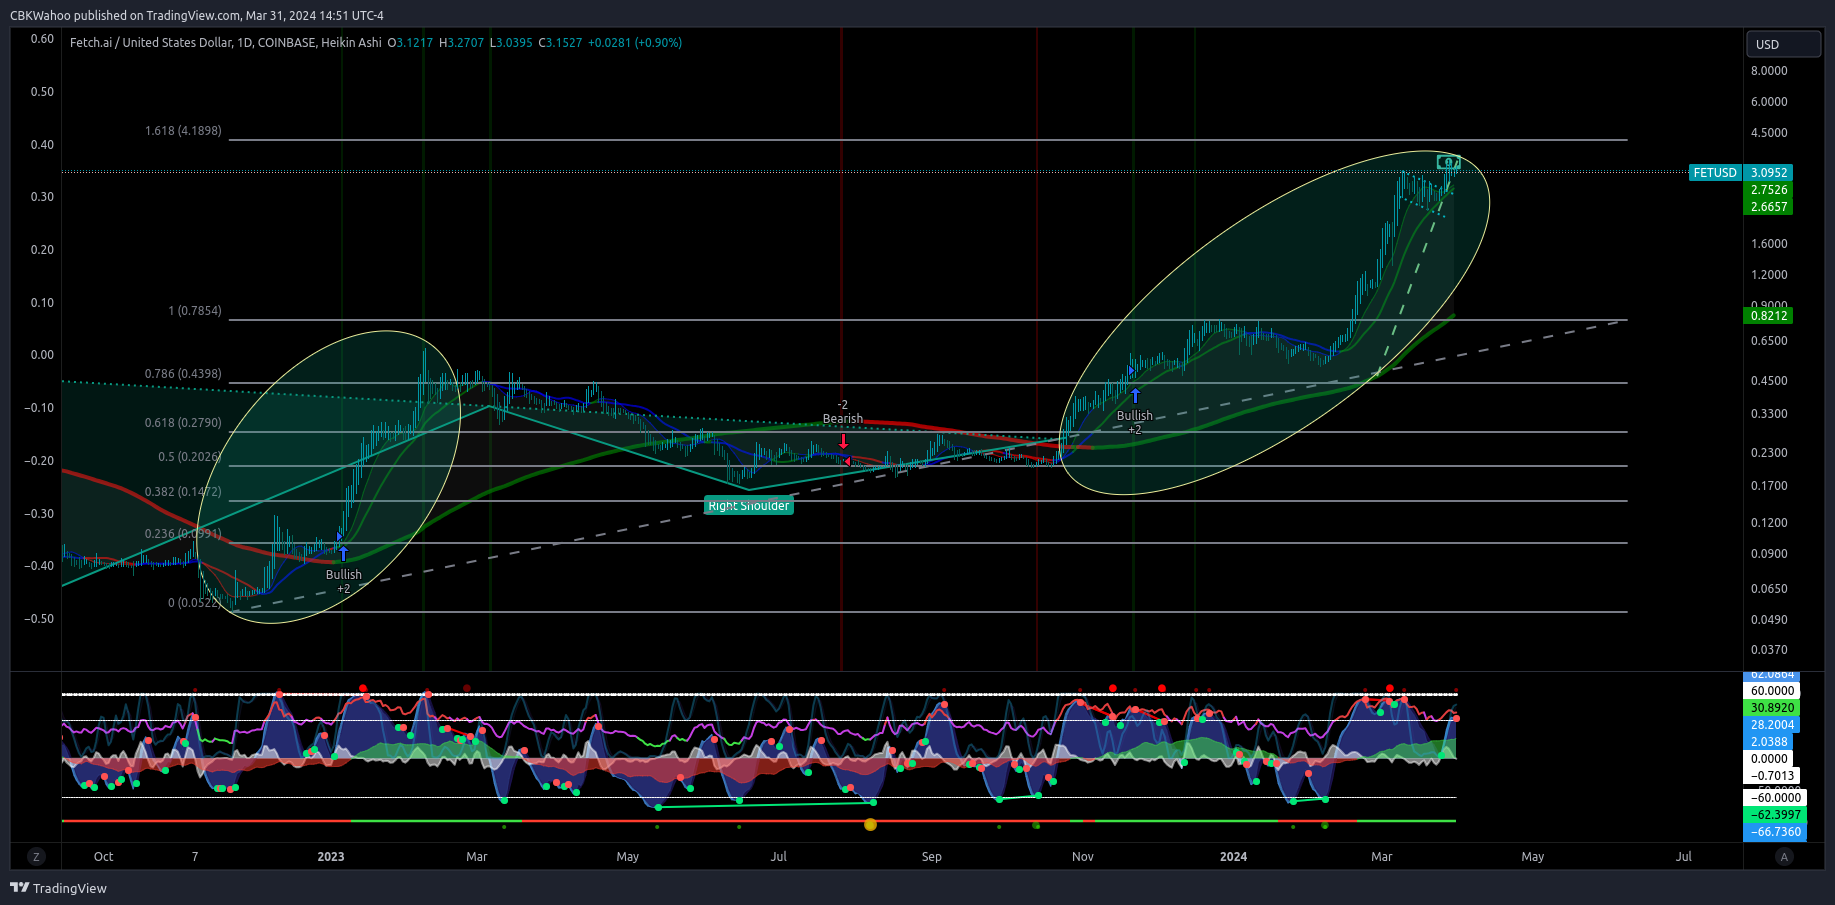Click the 2023 label on time axis
The height and width of the screenshot is (905, 1835).
pos(331,857)
